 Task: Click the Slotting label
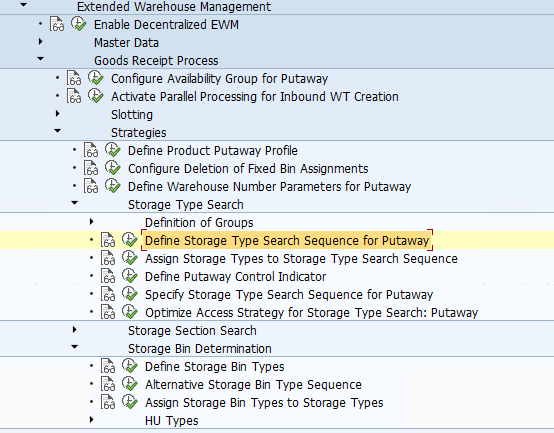[x=132, y=114]
